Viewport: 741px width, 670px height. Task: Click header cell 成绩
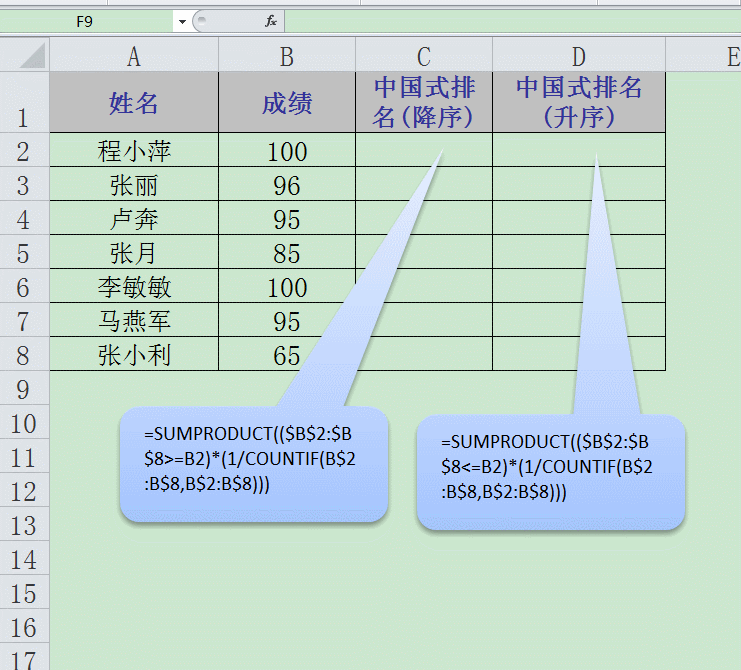[287, 102]
